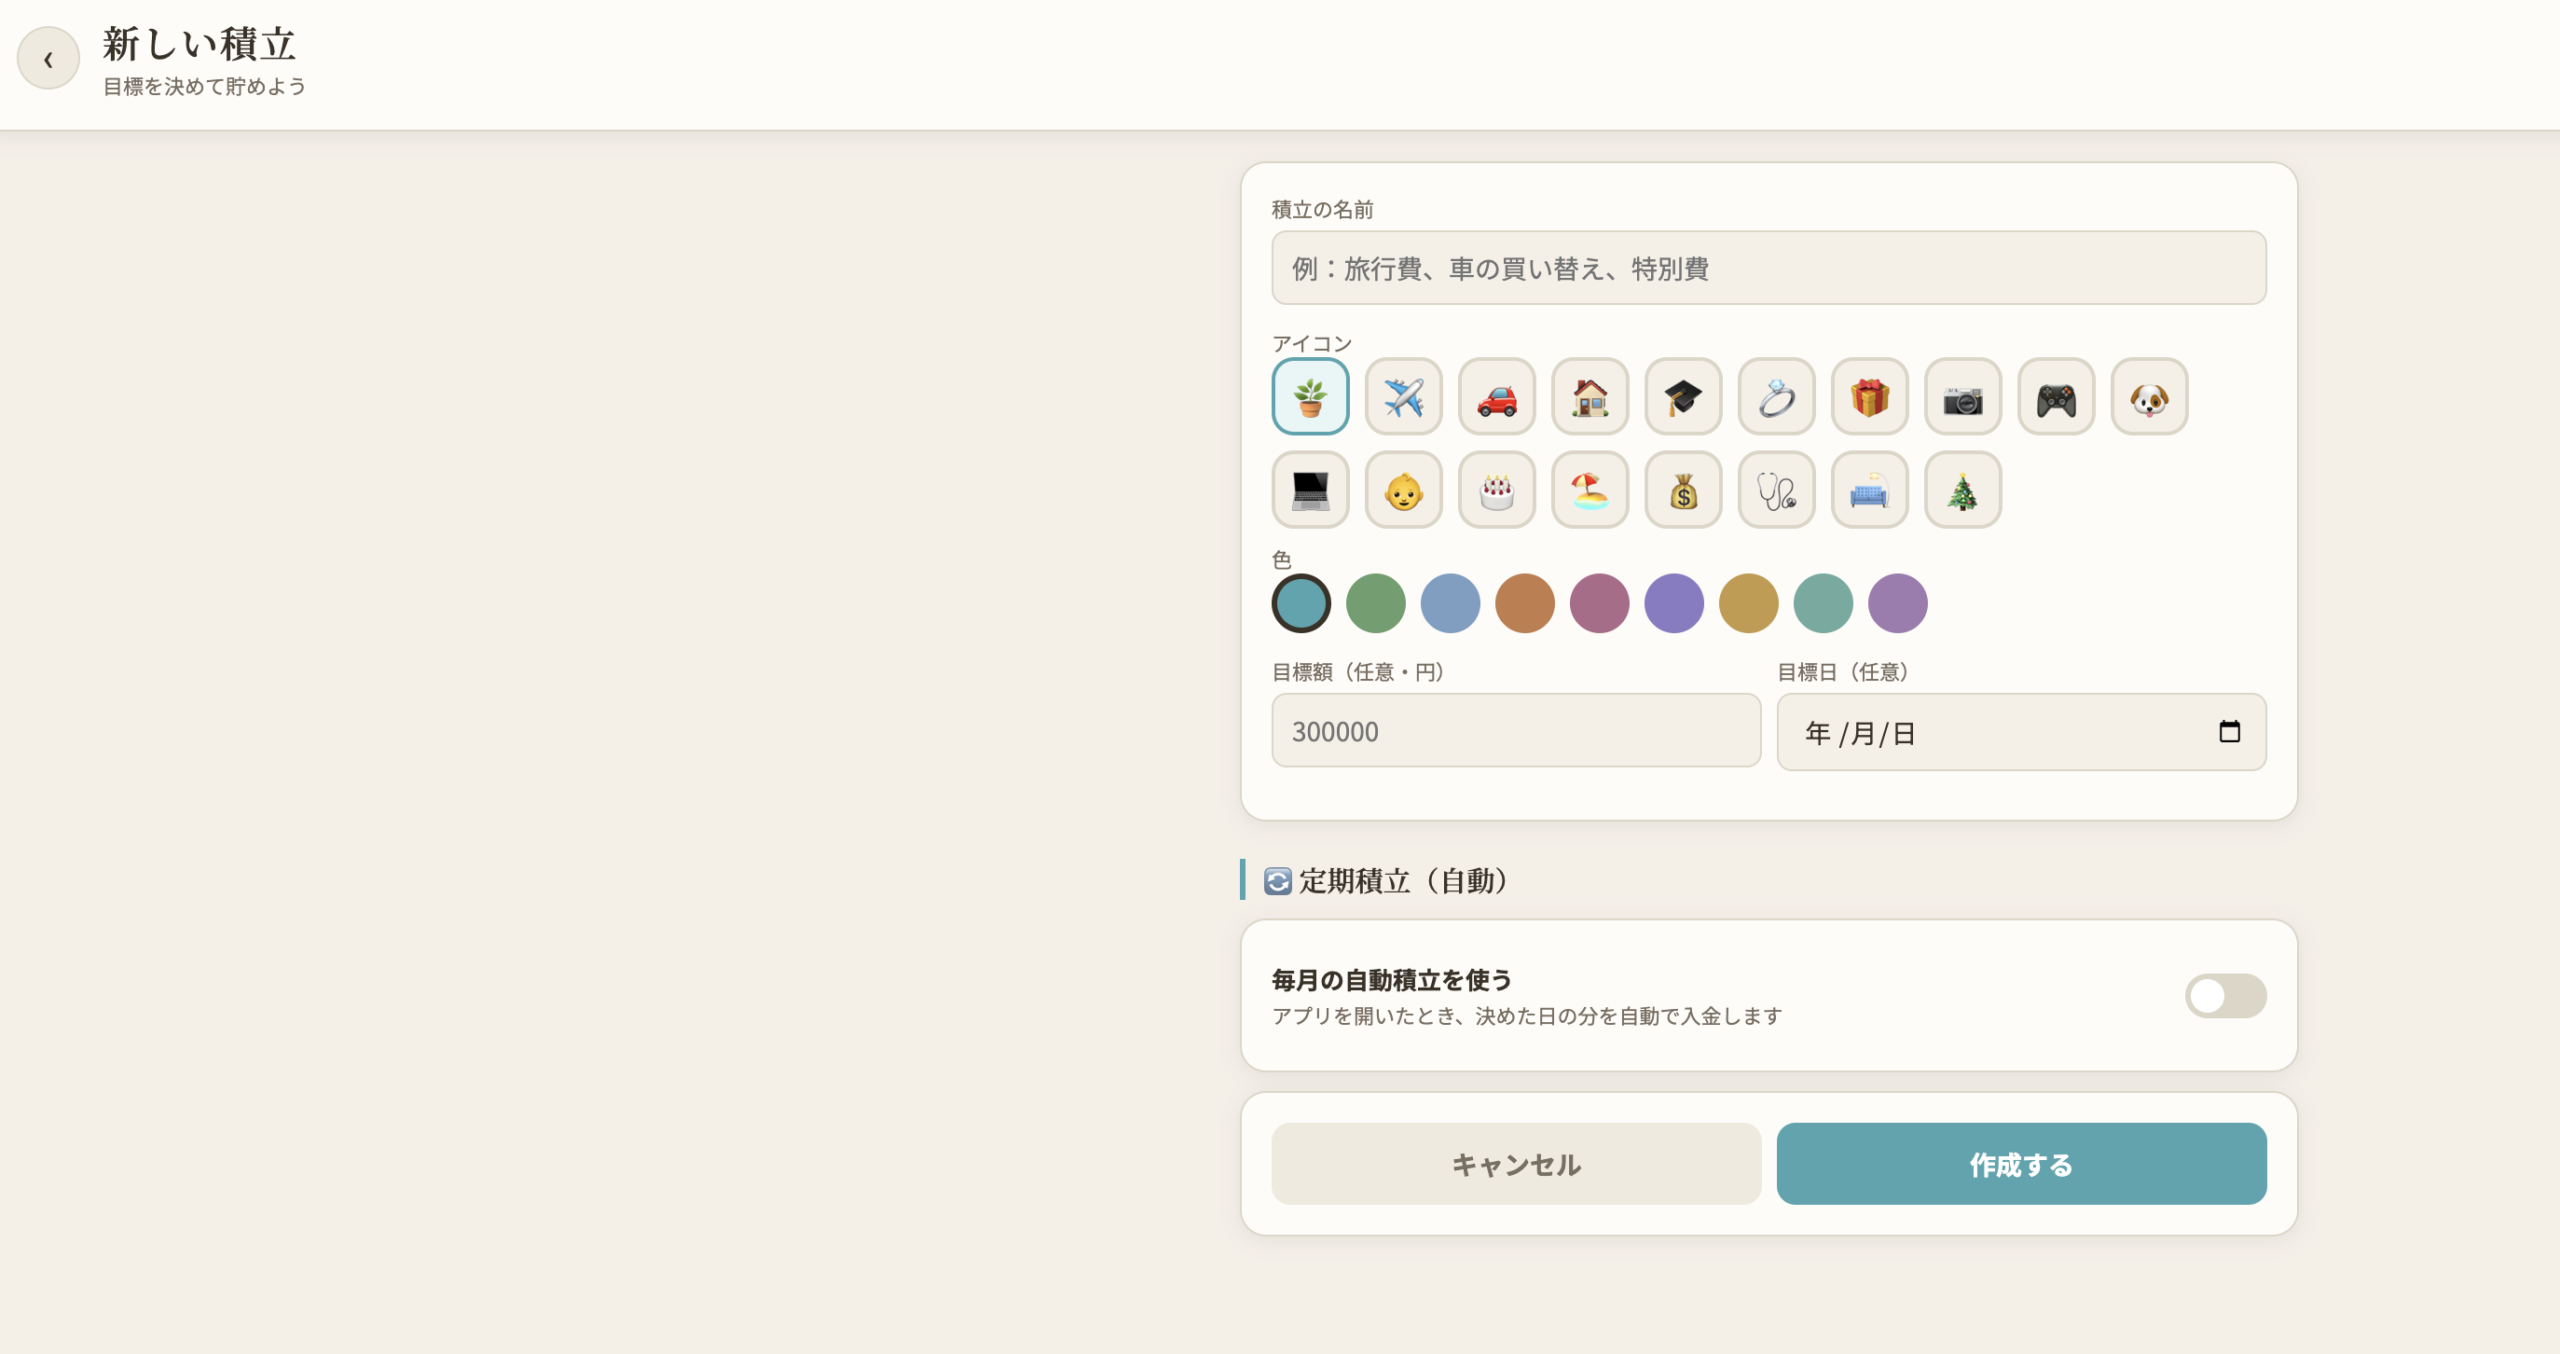
Task: Select the house icon
Action: 1590,397
